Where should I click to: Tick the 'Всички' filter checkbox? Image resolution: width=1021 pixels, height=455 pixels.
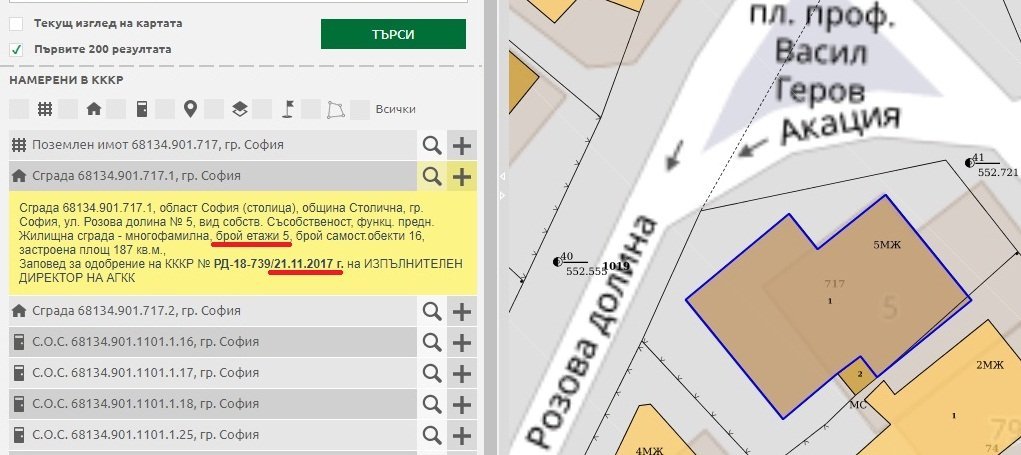coord(362,109)
